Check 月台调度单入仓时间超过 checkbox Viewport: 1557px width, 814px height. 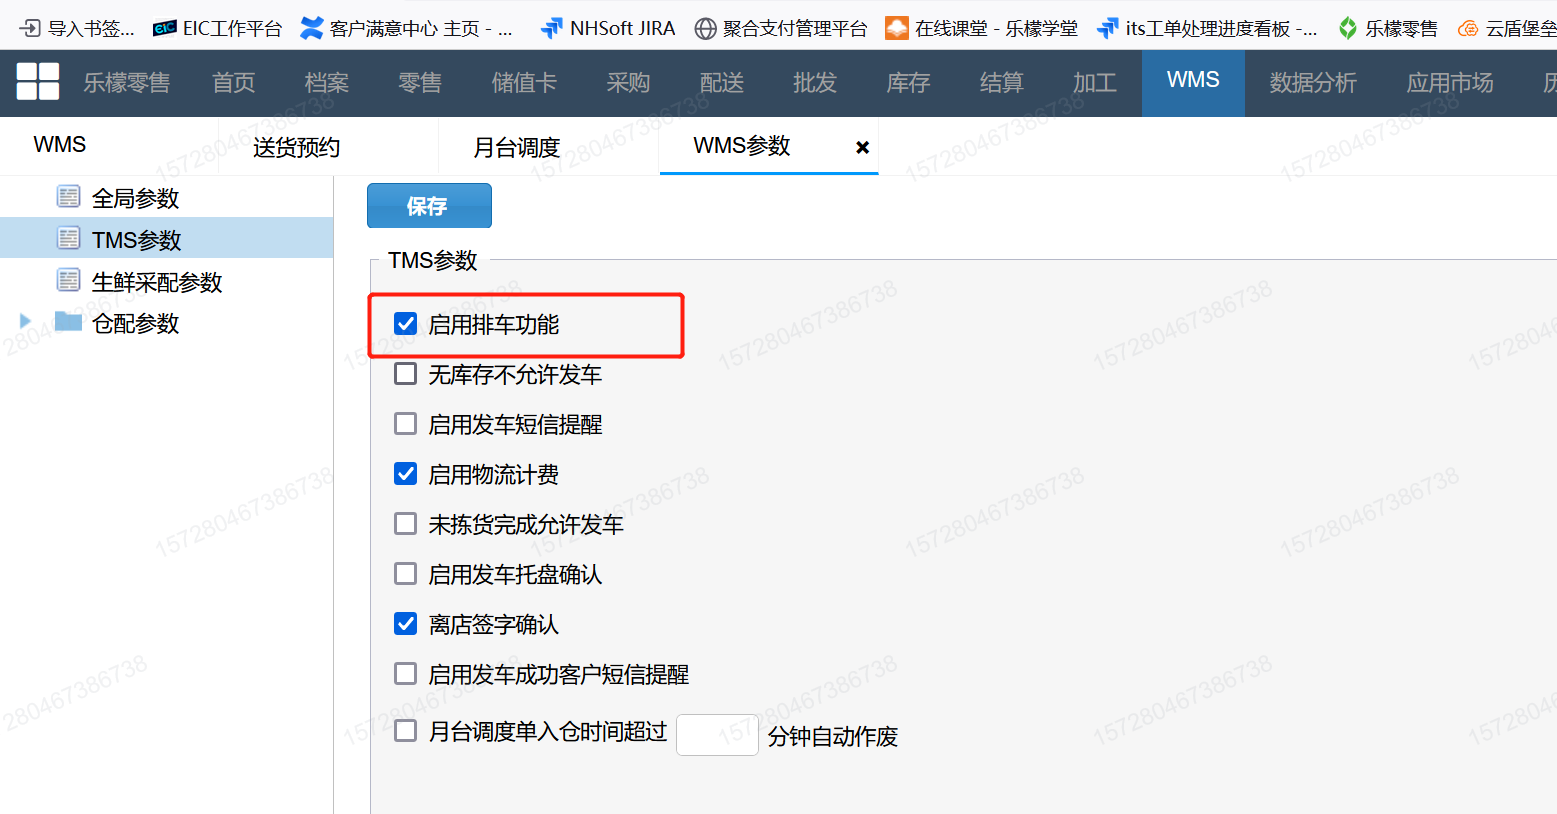405,730
